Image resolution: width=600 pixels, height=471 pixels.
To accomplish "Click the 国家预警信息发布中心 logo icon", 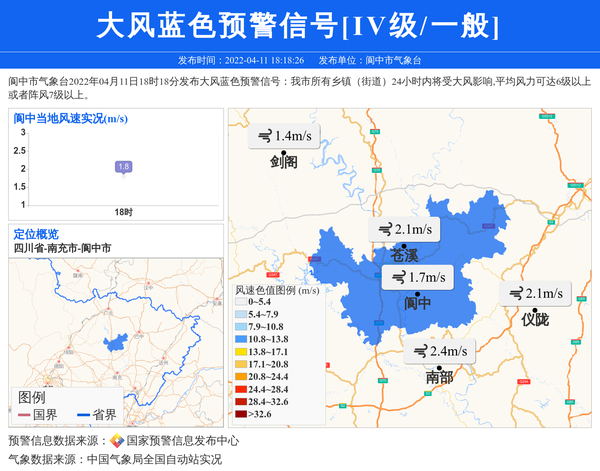I will click(117, 441).
